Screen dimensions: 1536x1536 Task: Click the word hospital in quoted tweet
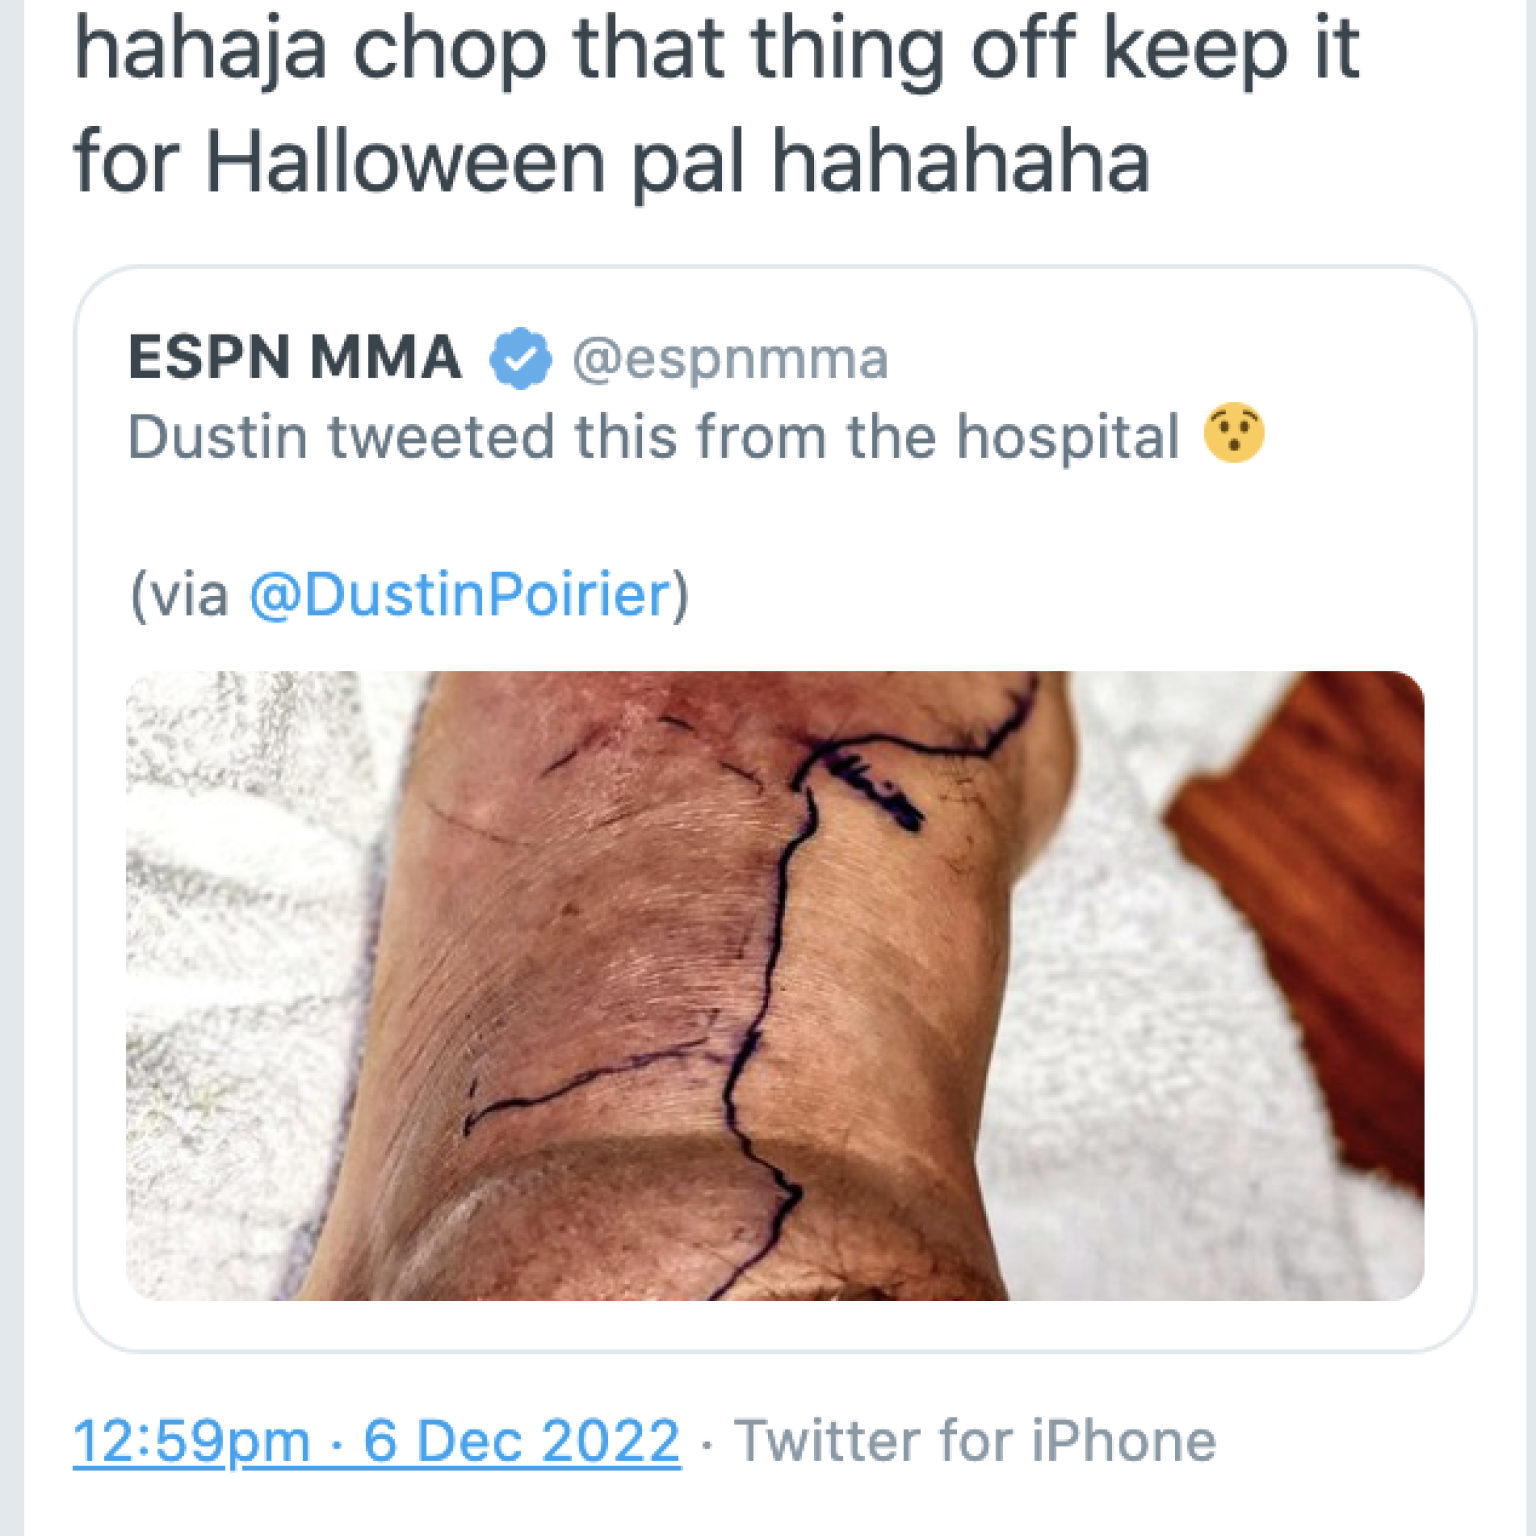pos(1068,437)
